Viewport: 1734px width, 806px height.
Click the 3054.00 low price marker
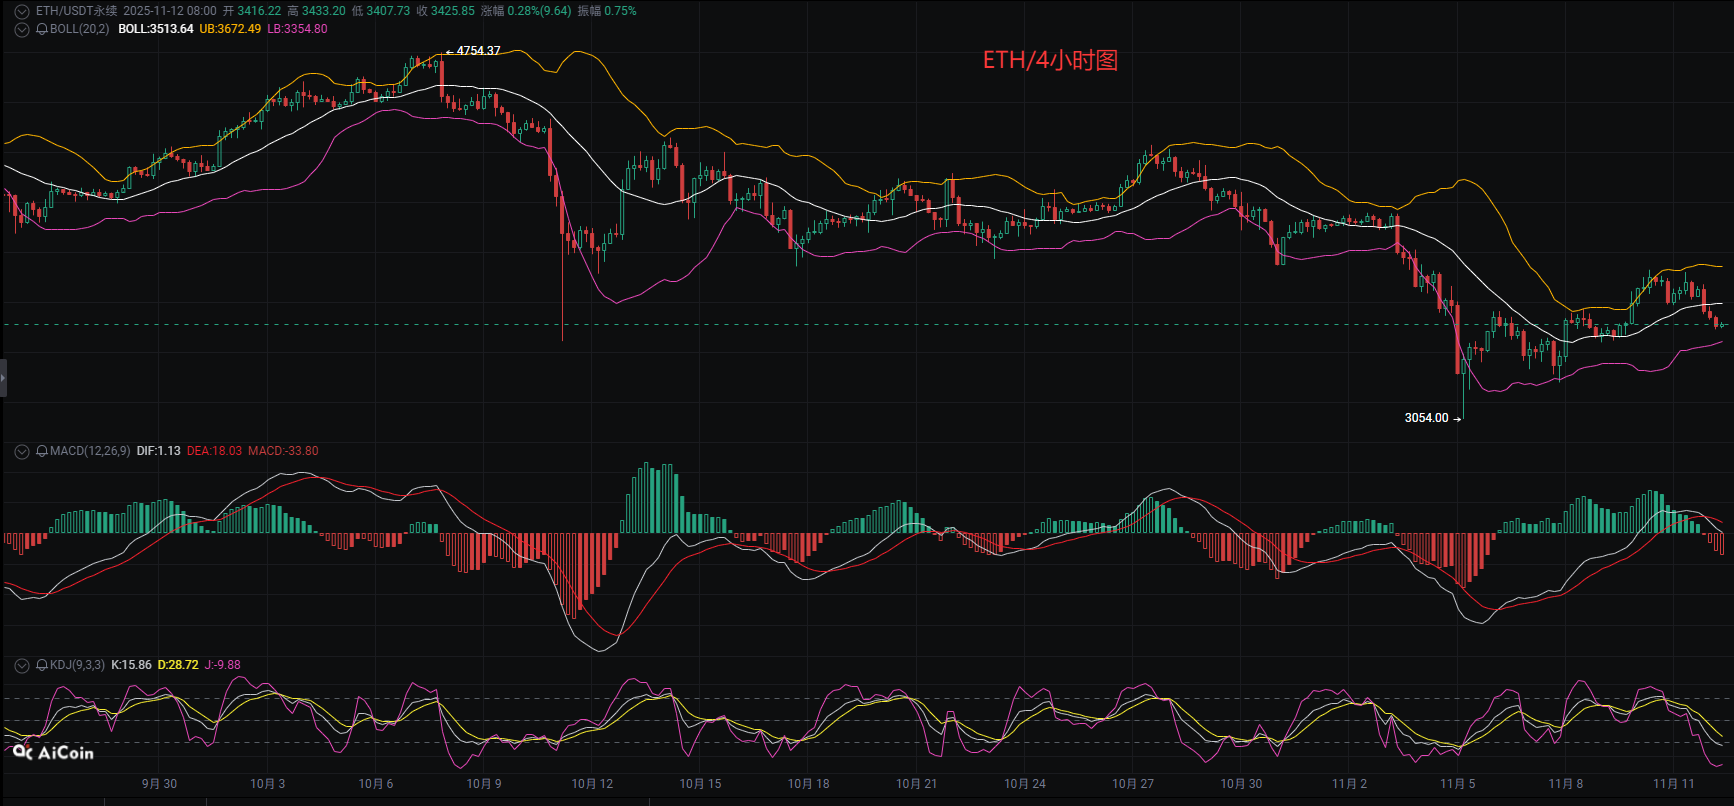[x=1426, y=418]
